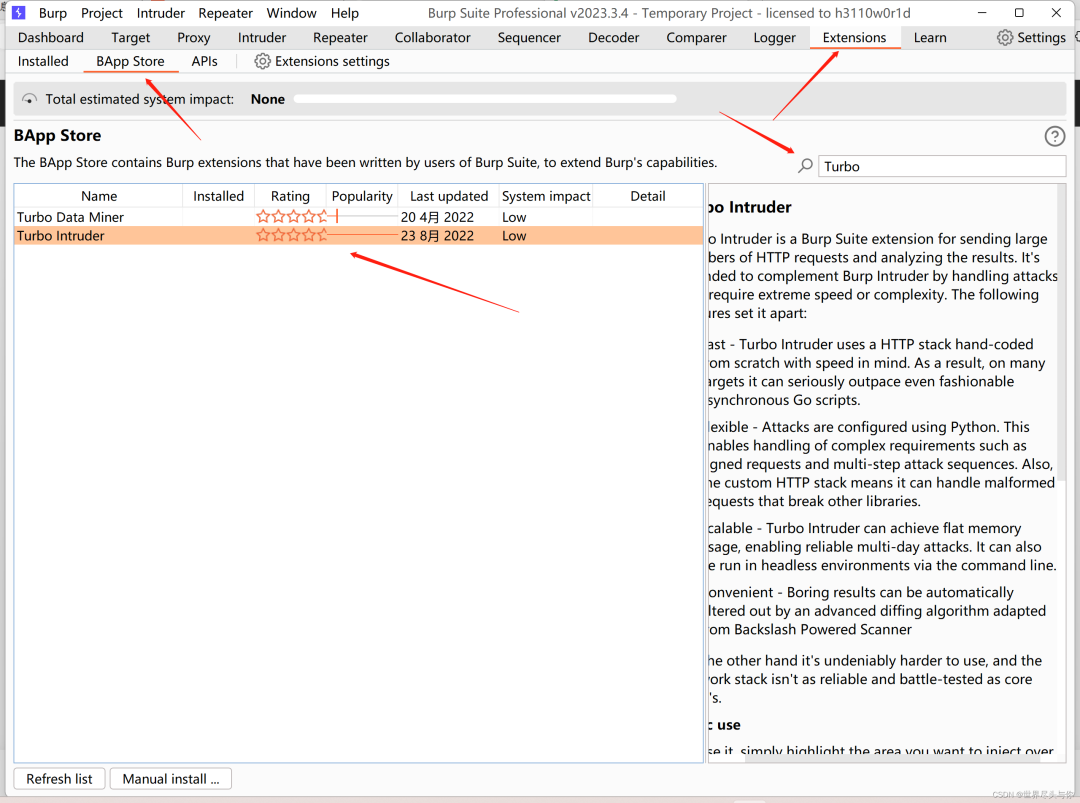This screenshot has height=803, width=1080.
Task: Select the Turbo Intruder row
Action: (x=358, y=236)
